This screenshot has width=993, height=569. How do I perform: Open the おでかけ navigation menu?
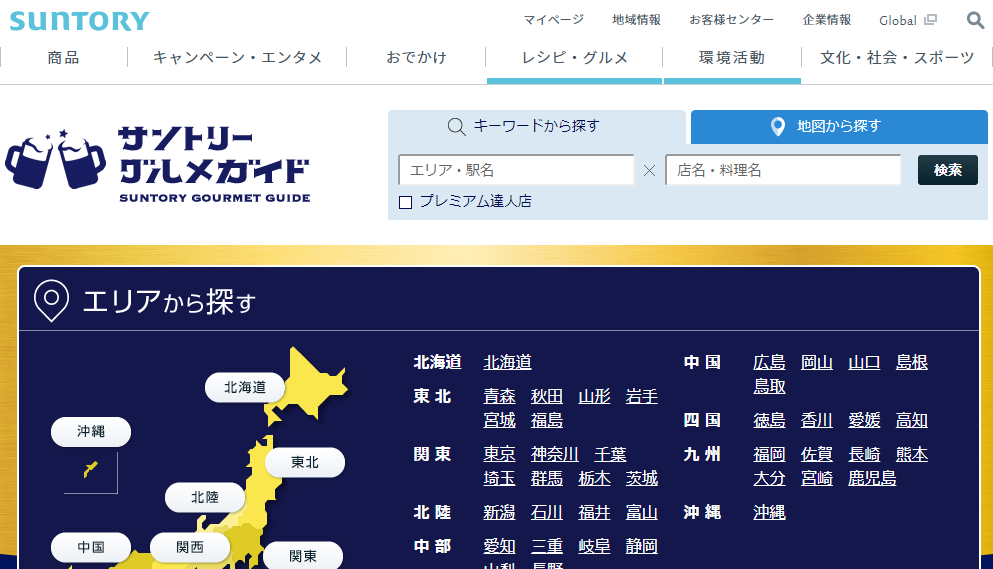[416, 58]
